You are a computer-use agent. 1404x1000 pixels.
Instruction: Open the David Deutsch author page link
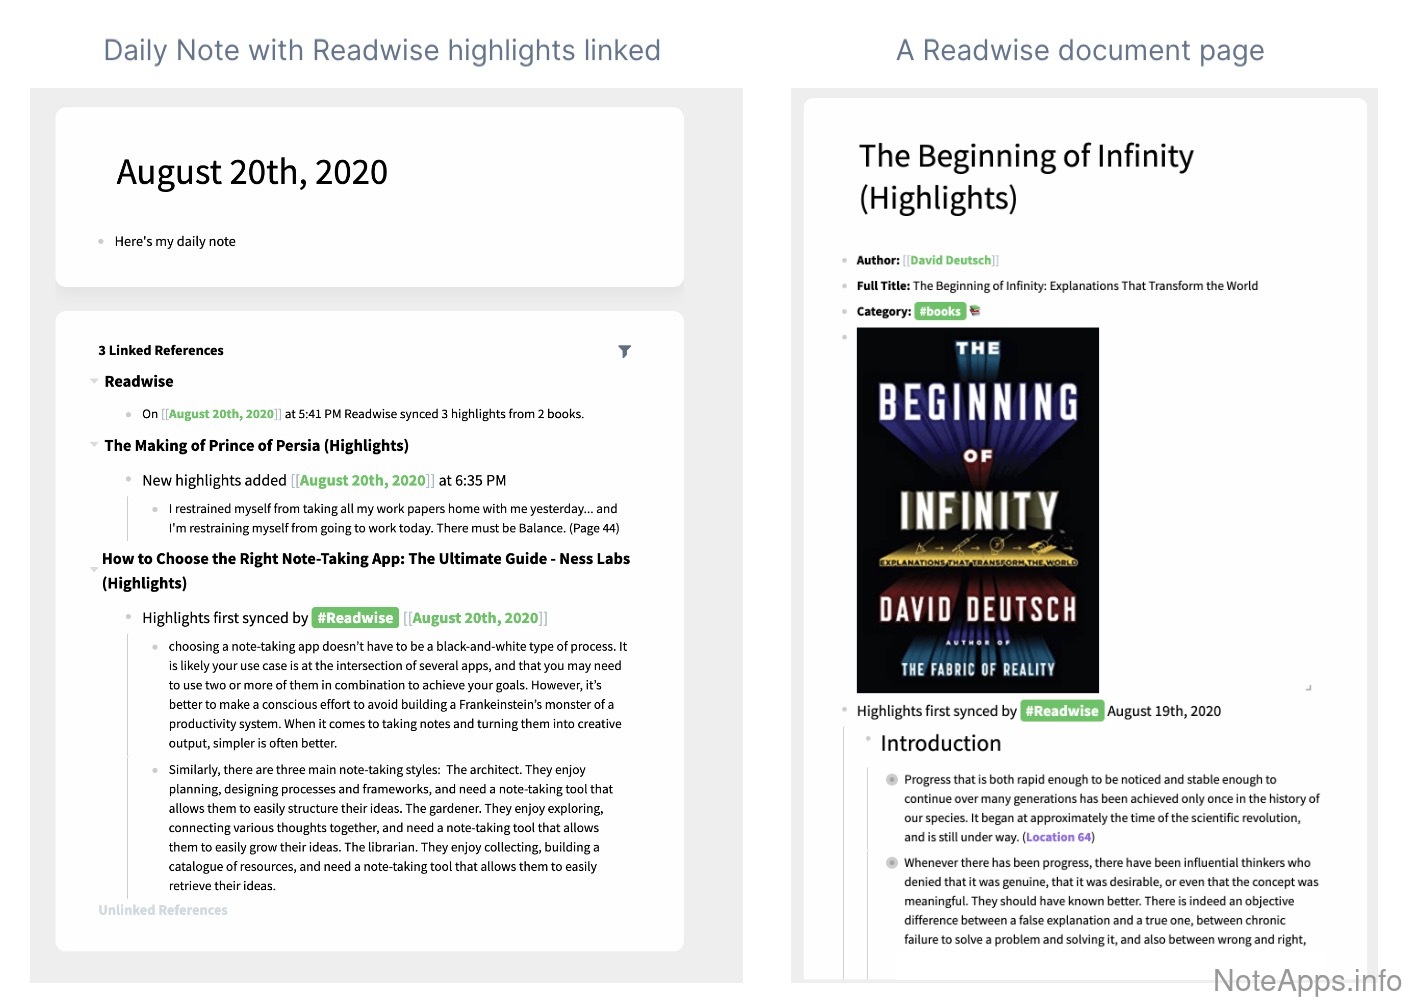[950, 260]
